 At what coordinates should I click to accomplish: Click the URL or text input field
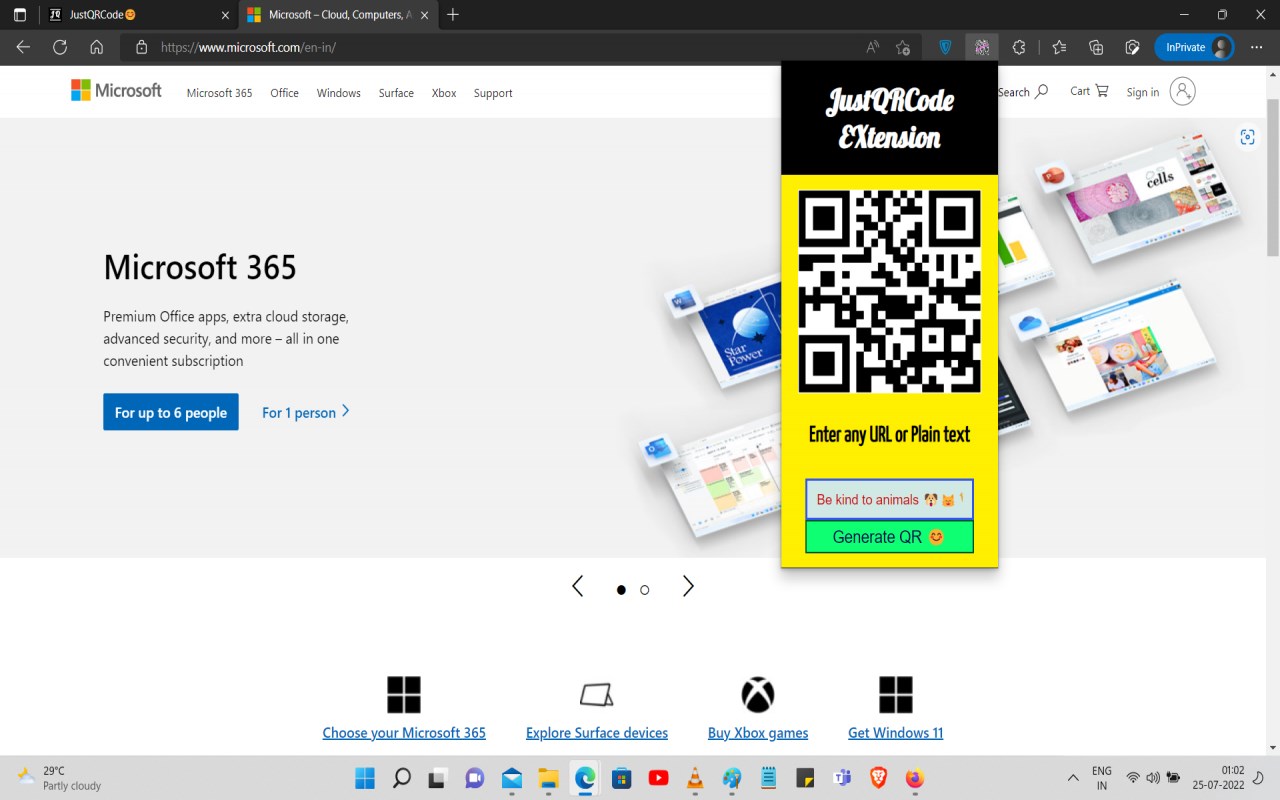click(x=889, y=499)
